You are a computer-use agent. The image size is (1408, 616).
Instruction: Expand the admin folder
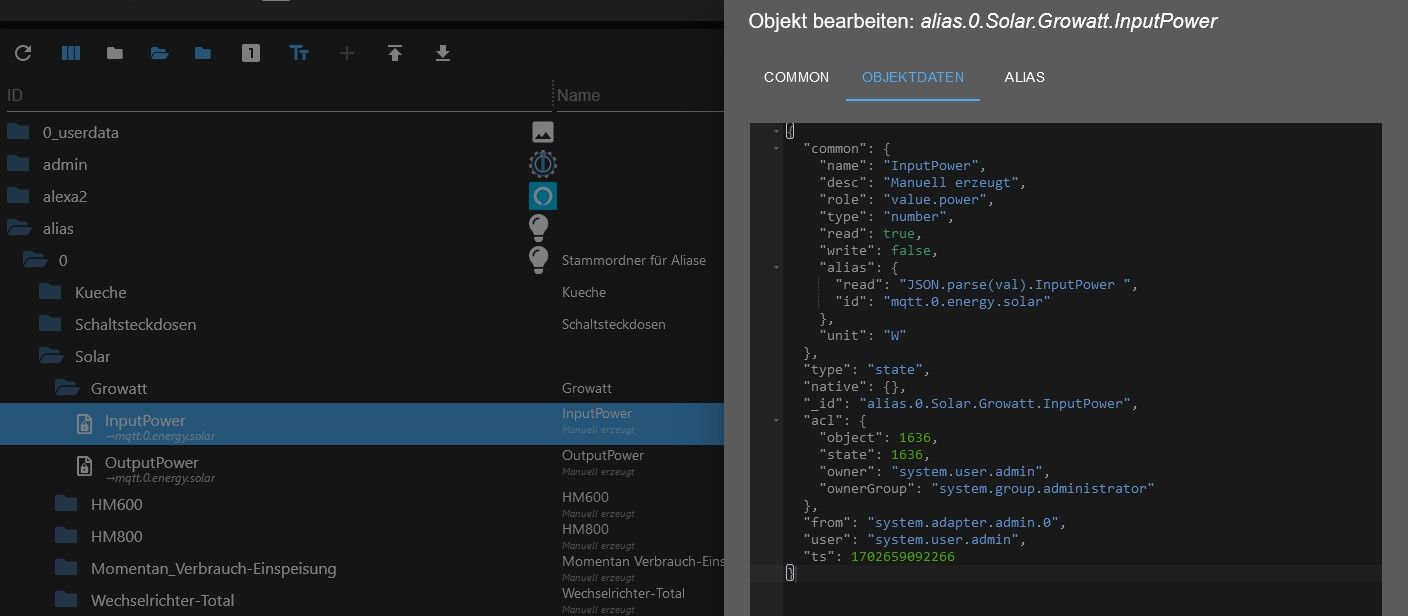18,164
